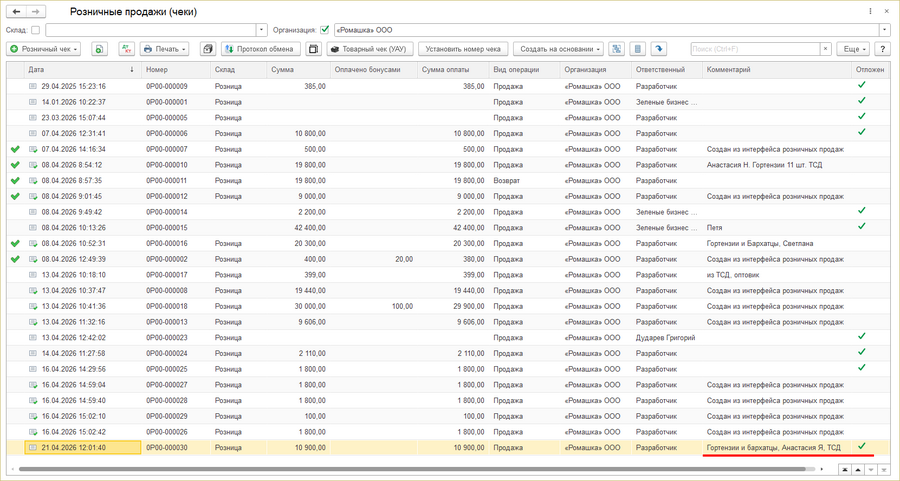Open the Организация dropdown arrow
Screen dimensions: 900x481
click(884, 30)
